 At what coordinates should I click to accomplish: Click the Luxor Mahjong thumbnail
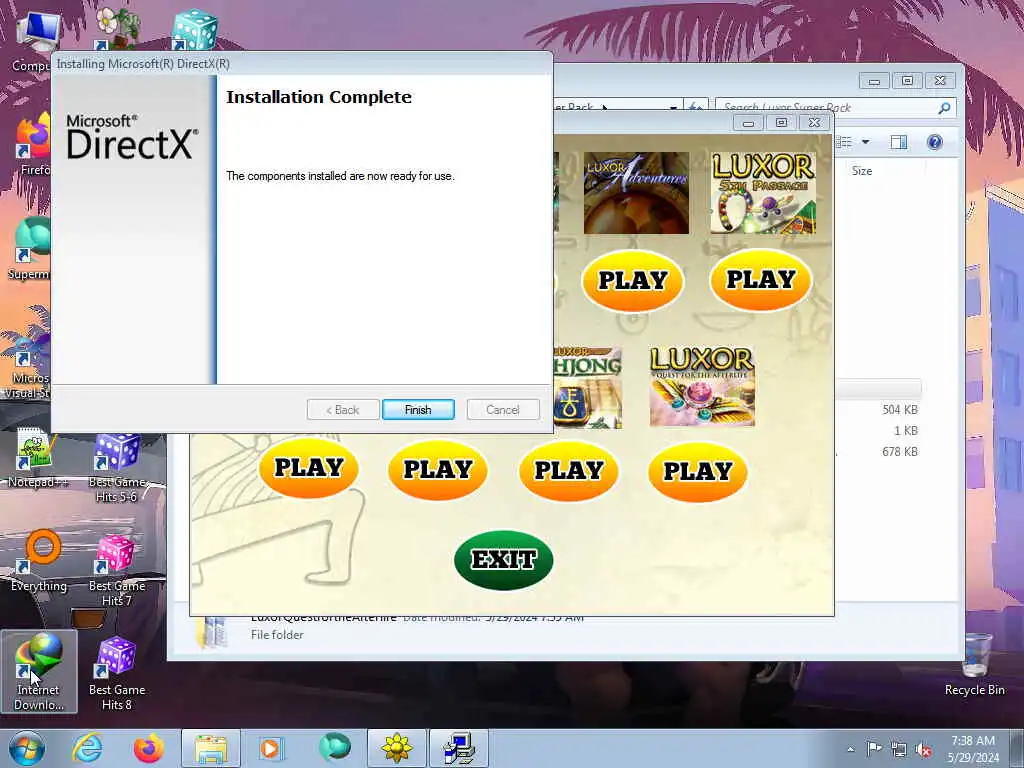tap(588, 387)
